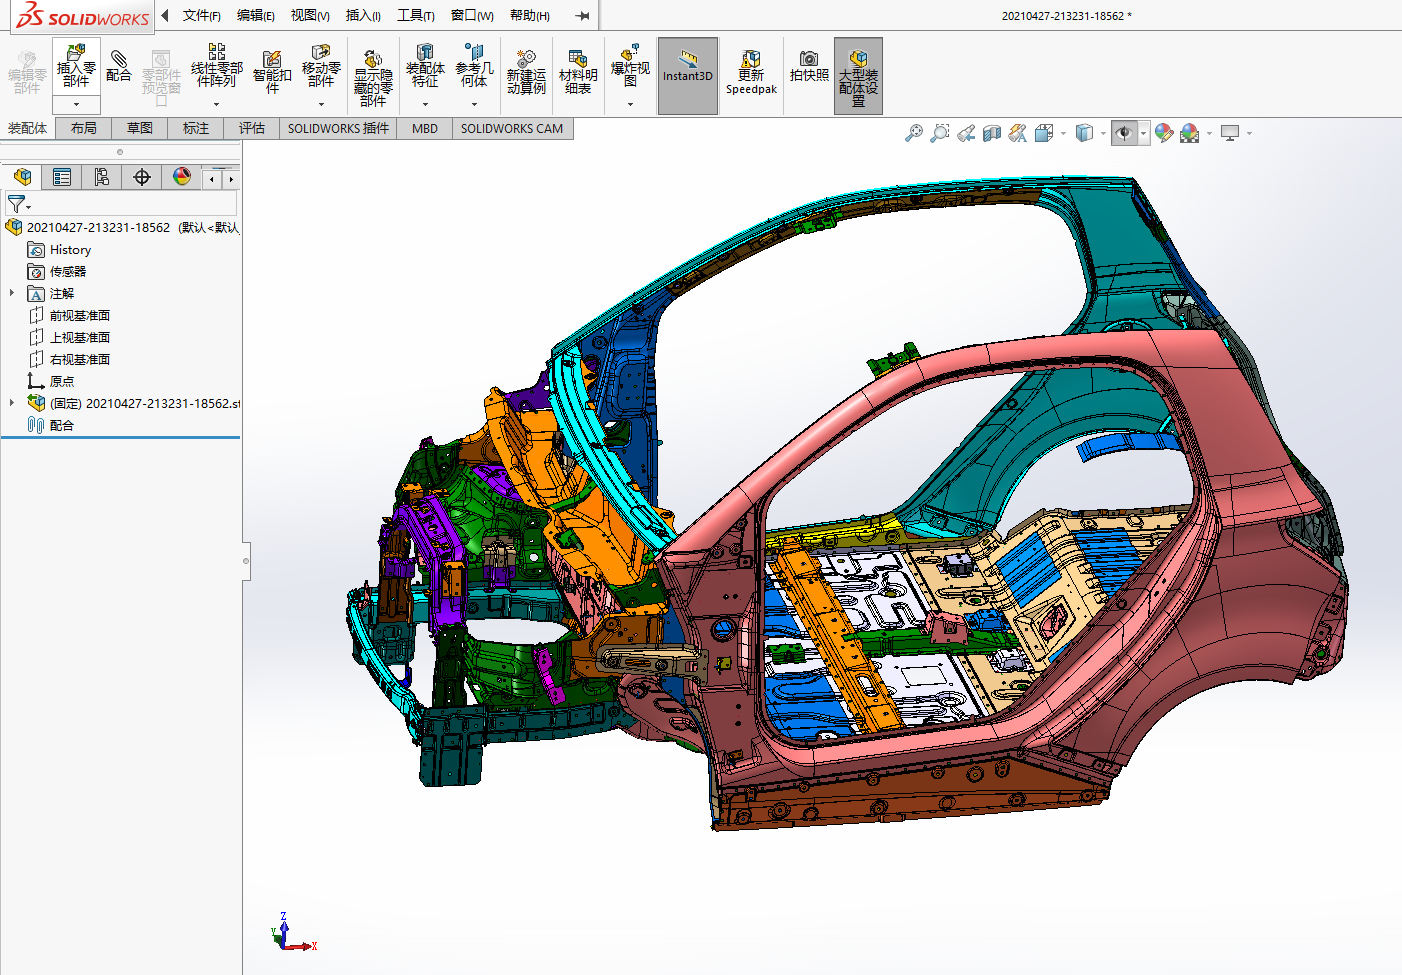The image size is (1402, 975).
Task: Select the 智能扣件 (Smart Fasteners) tool
Action: pos(272,69)
